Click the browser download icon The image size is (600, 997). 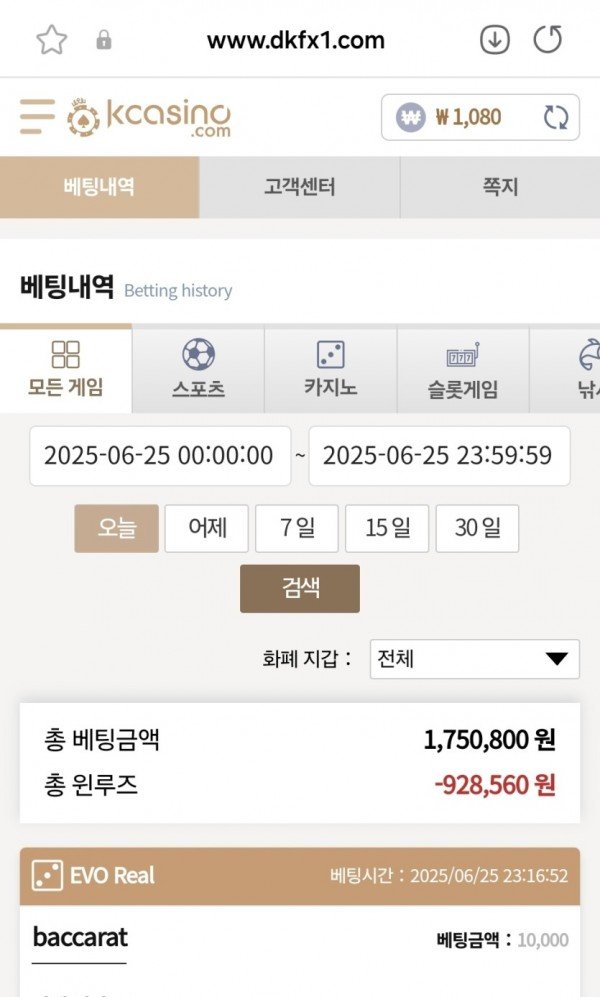pos(495,40)
